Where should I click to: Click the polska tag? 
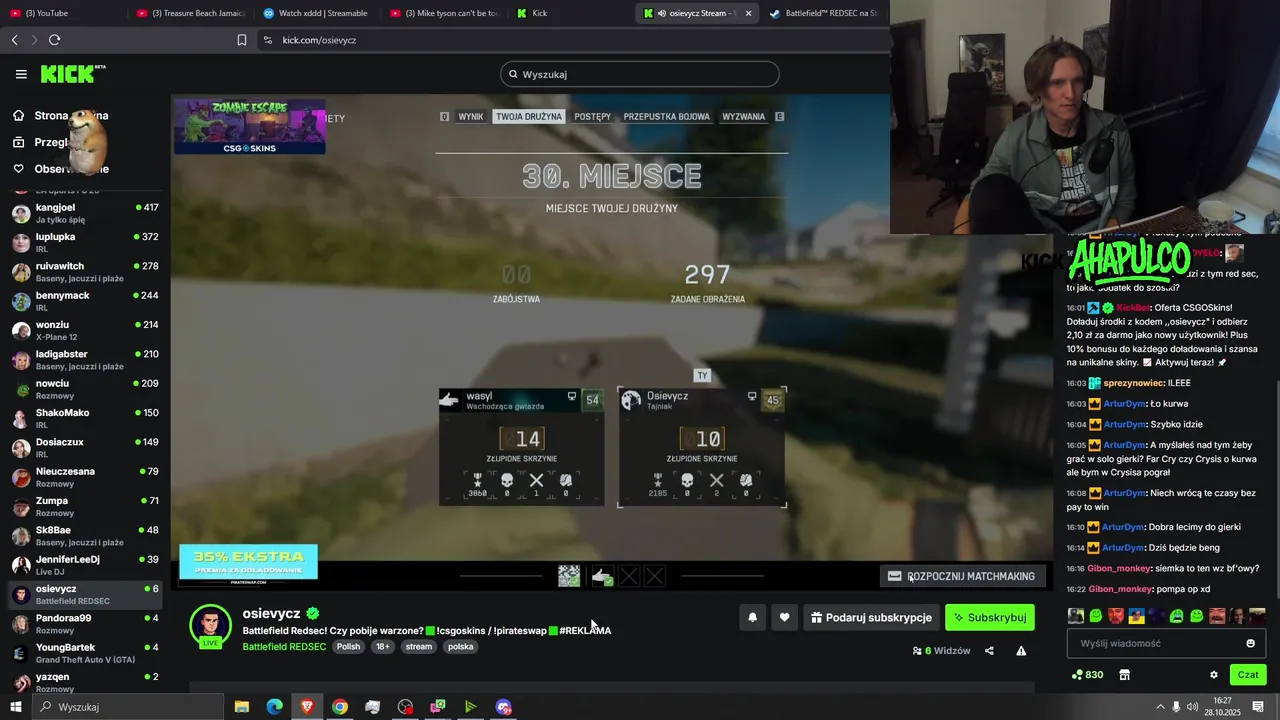click(x=461, y=647)
